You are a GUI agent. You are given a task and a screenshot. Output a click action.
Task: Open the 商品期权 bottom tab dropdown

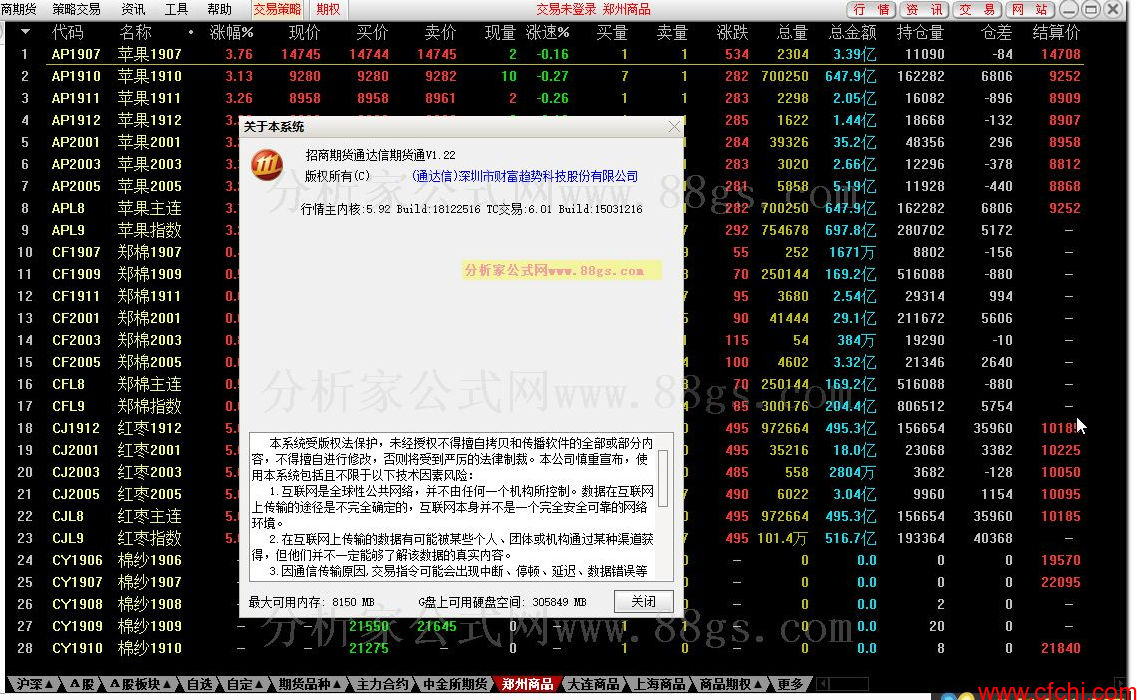[x=730, y=684]
